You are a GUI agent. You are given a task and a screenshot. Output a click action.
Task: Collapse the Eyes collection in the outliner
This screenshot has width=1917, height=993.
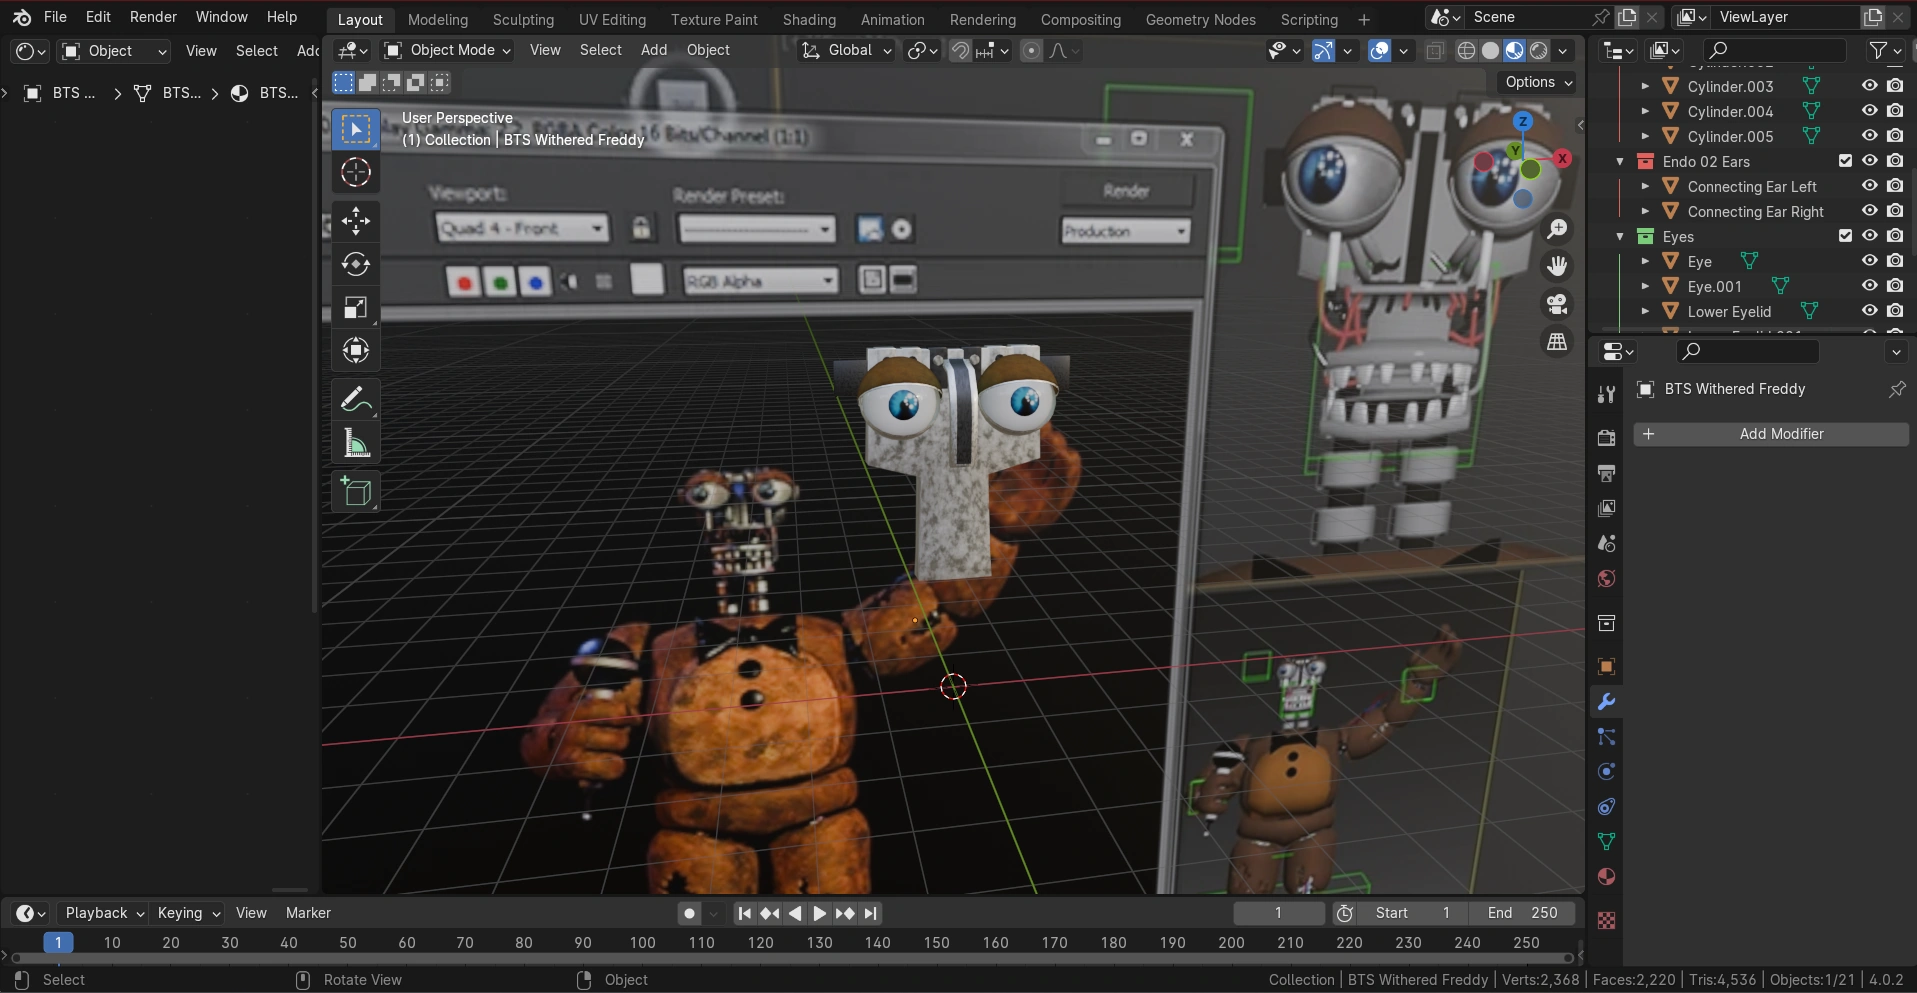coord(1621,236)
